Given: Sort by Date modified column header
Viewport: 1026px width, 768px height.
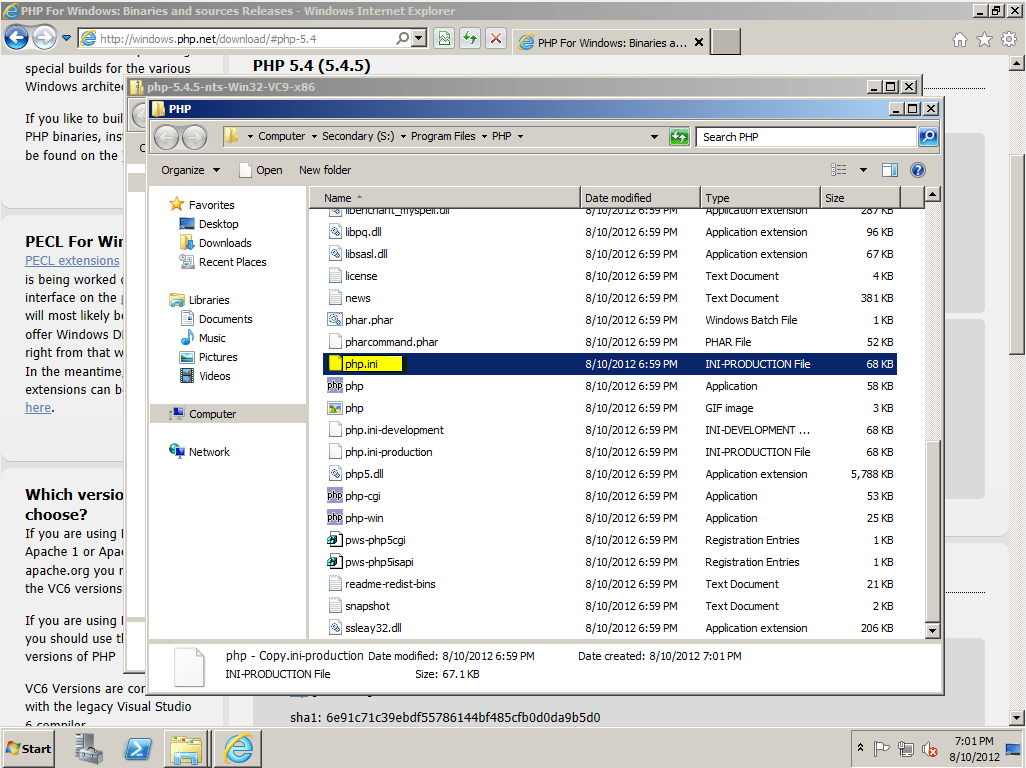Looking at the screenshot, I should click(x=640, y=198).
